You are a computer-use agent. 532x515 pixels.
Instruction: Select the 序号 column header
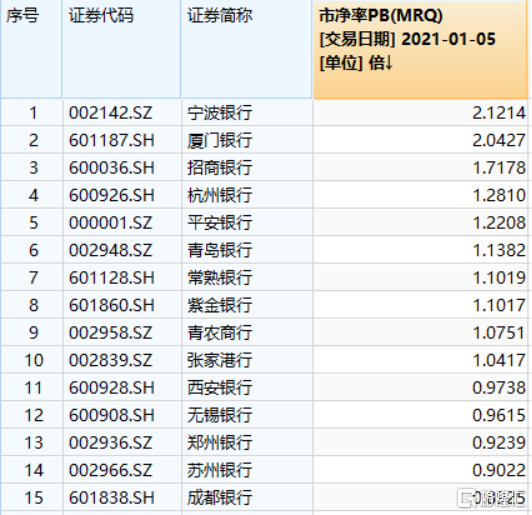click(x=31, y=50)
